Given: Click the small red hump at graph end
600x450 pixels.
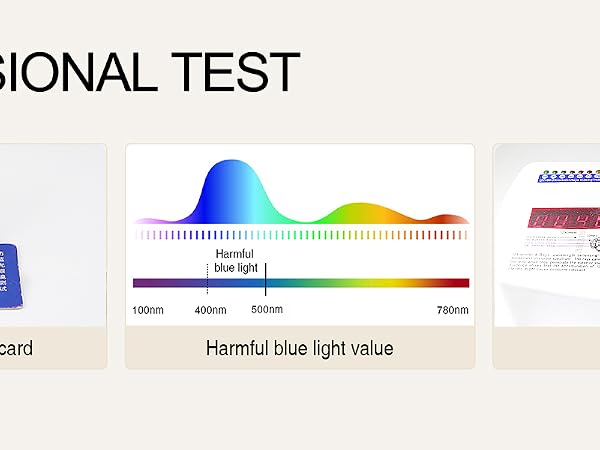Looking at the screenshot, I should click(446, 219).
